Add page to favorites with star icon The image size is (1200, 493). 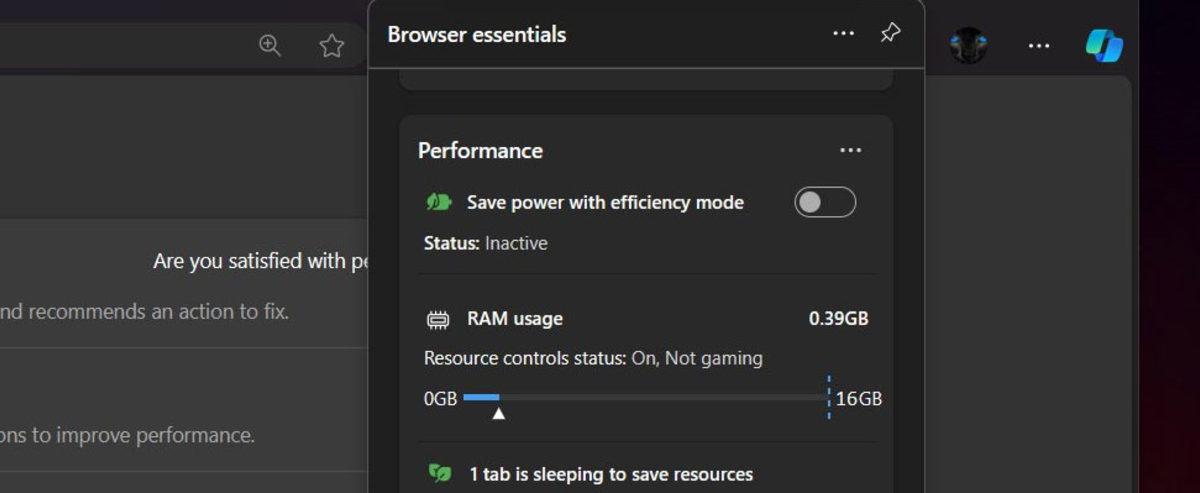pos(332,45)
